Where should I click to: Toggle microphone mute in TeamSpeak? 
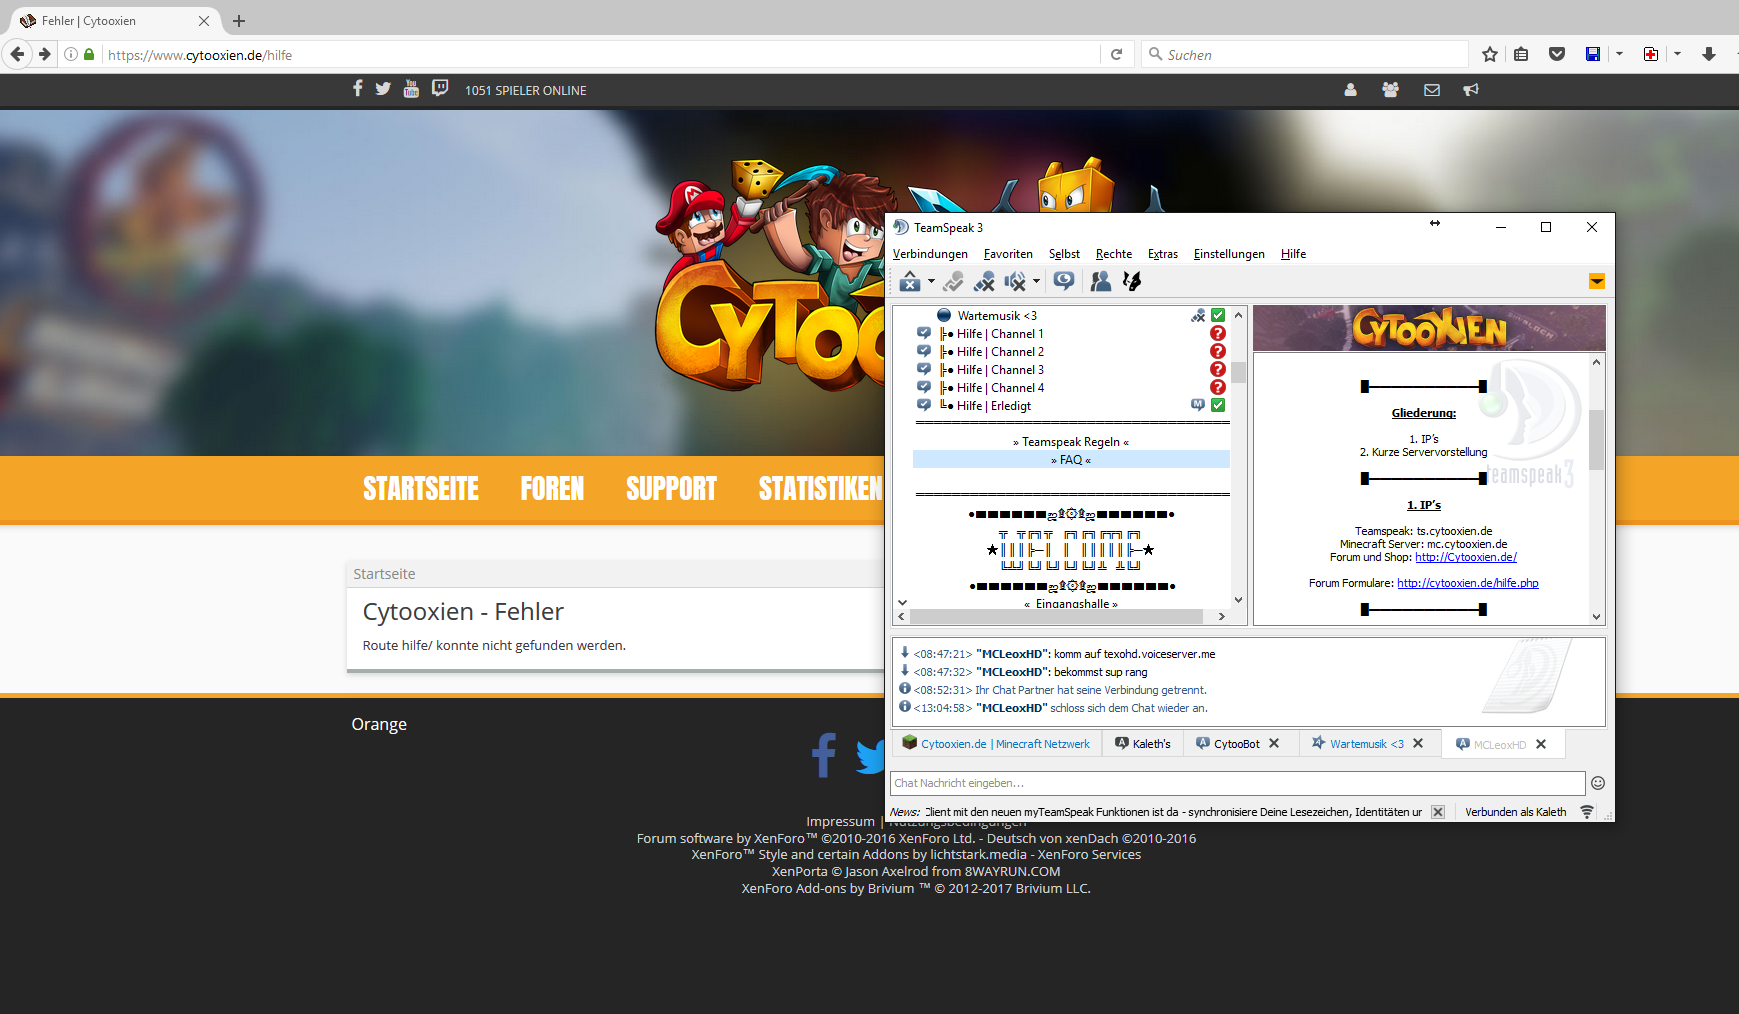(x=984, y=281)
